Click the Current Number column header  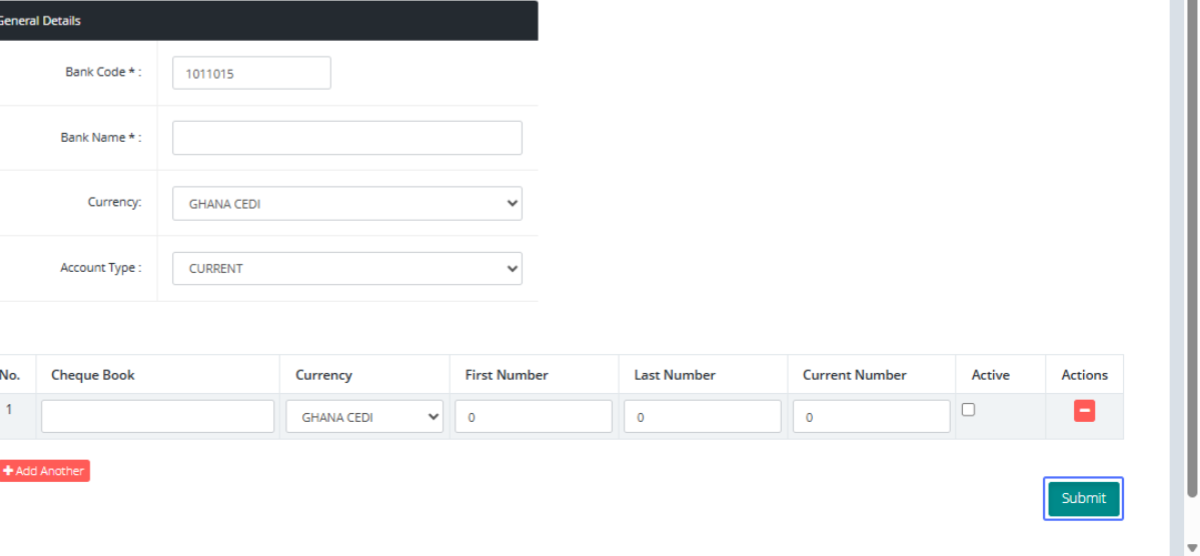click(x=854, y=375)
